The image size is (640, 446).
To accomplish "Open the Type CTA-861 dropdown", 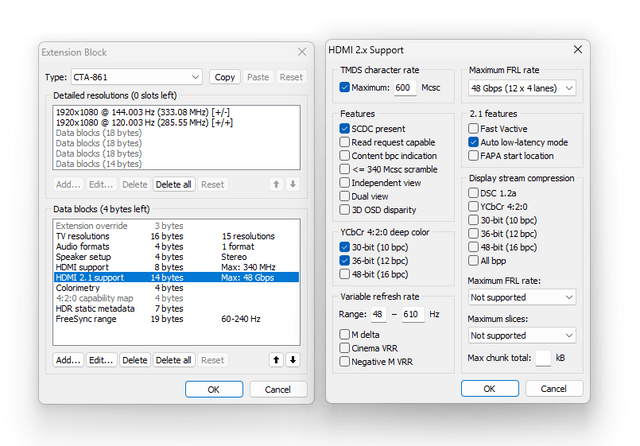I will pyautogui.click(x=137, y=77).
